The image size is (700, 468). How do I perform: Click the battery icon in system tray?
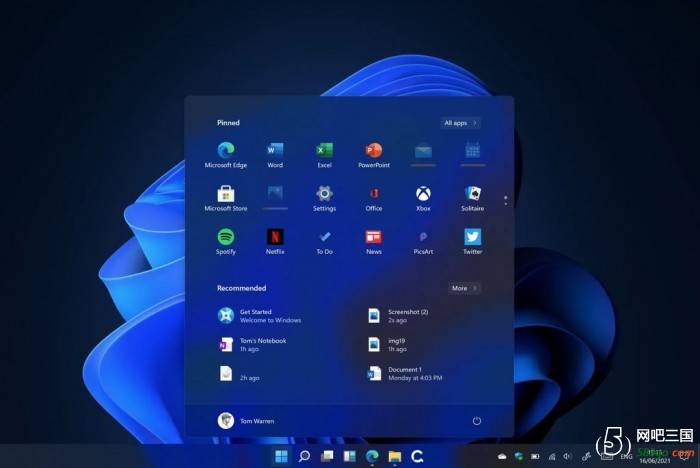pyautogui.click(x=535, y=456)
